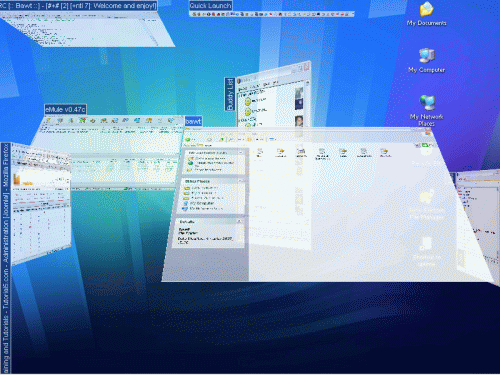Click the Up folder icon in Explorer toolbar
The width and height of the screenshot is (500, 375).
pos(221,139)
